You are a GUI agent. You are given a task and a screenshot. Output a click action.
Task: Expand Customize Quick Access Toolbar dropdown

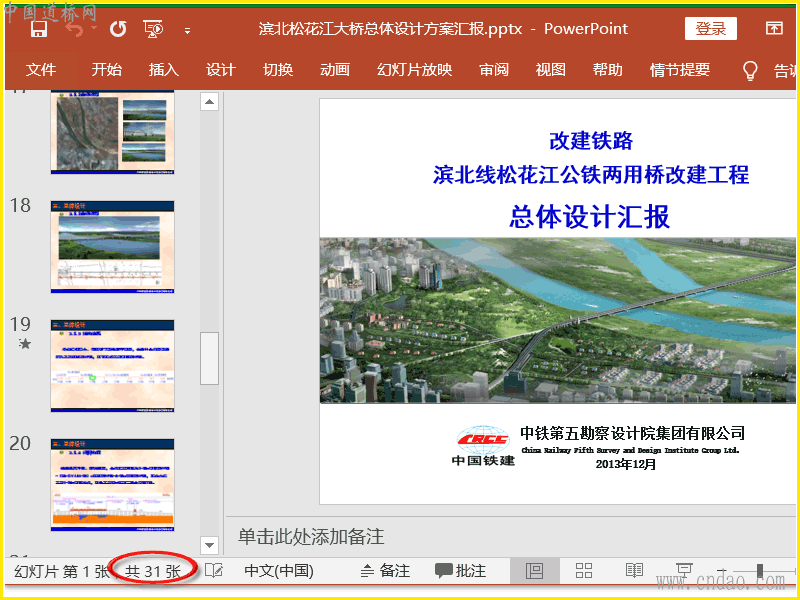coord(187,30)
